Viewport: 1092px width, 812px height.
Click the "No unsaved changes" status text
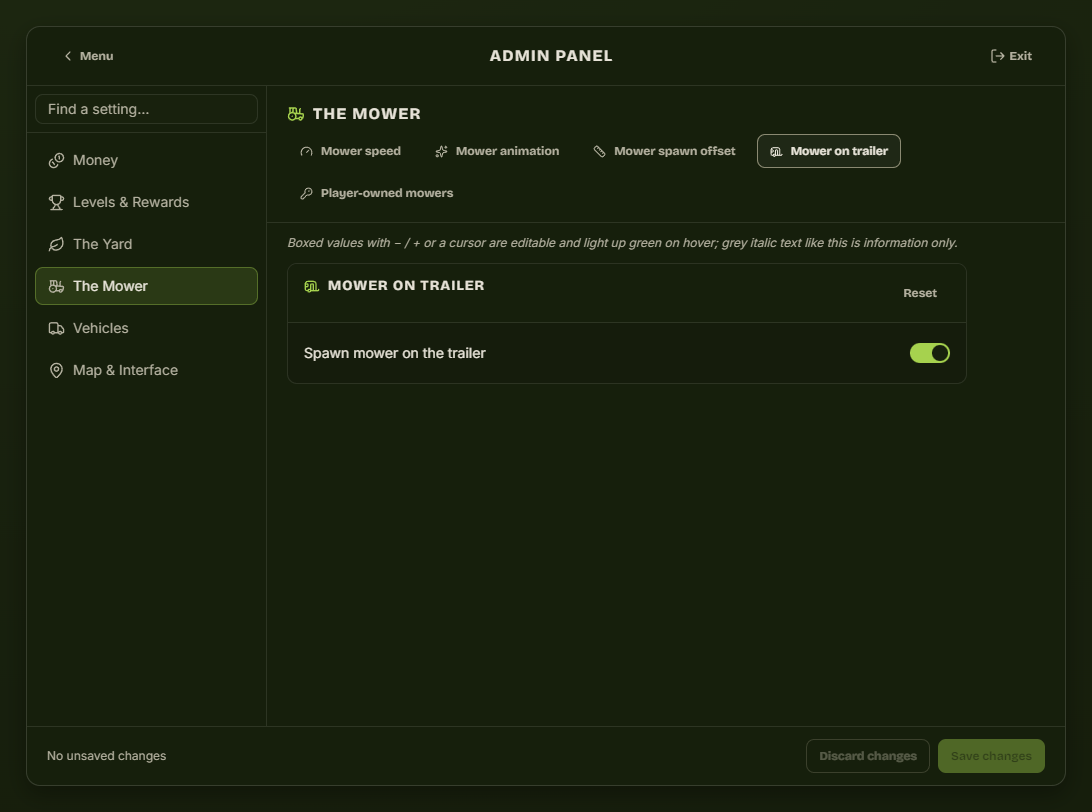pos(107,756)
